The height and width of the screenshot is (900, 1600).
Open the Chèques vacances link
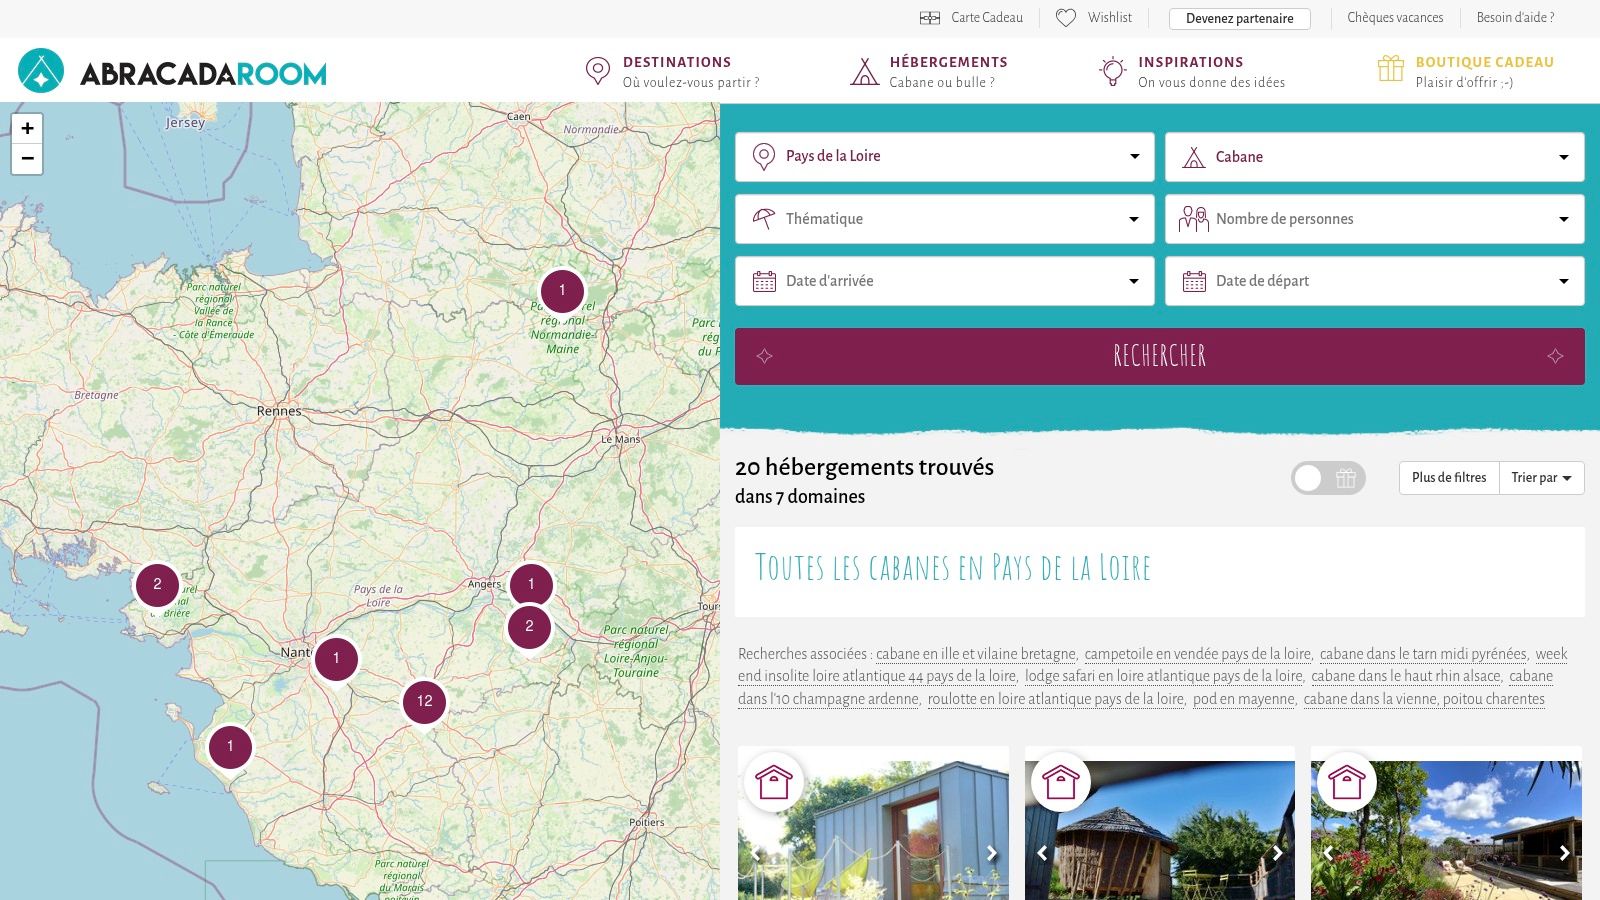pos(1395,18)
